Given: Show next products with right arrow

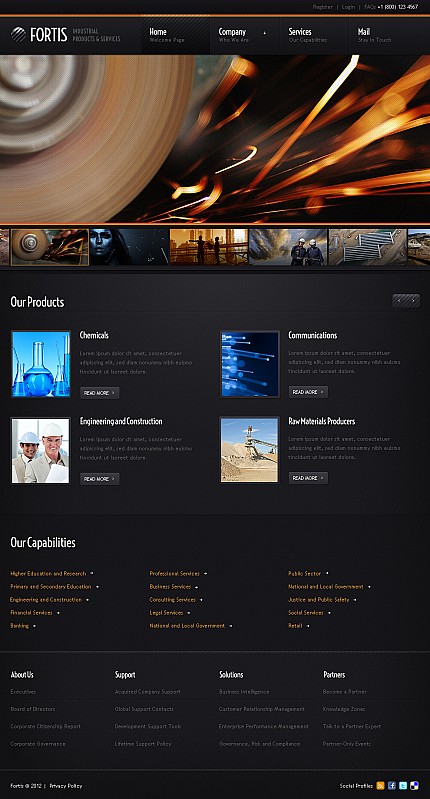Looking at the screenshot, I should [x=413, y=301].
